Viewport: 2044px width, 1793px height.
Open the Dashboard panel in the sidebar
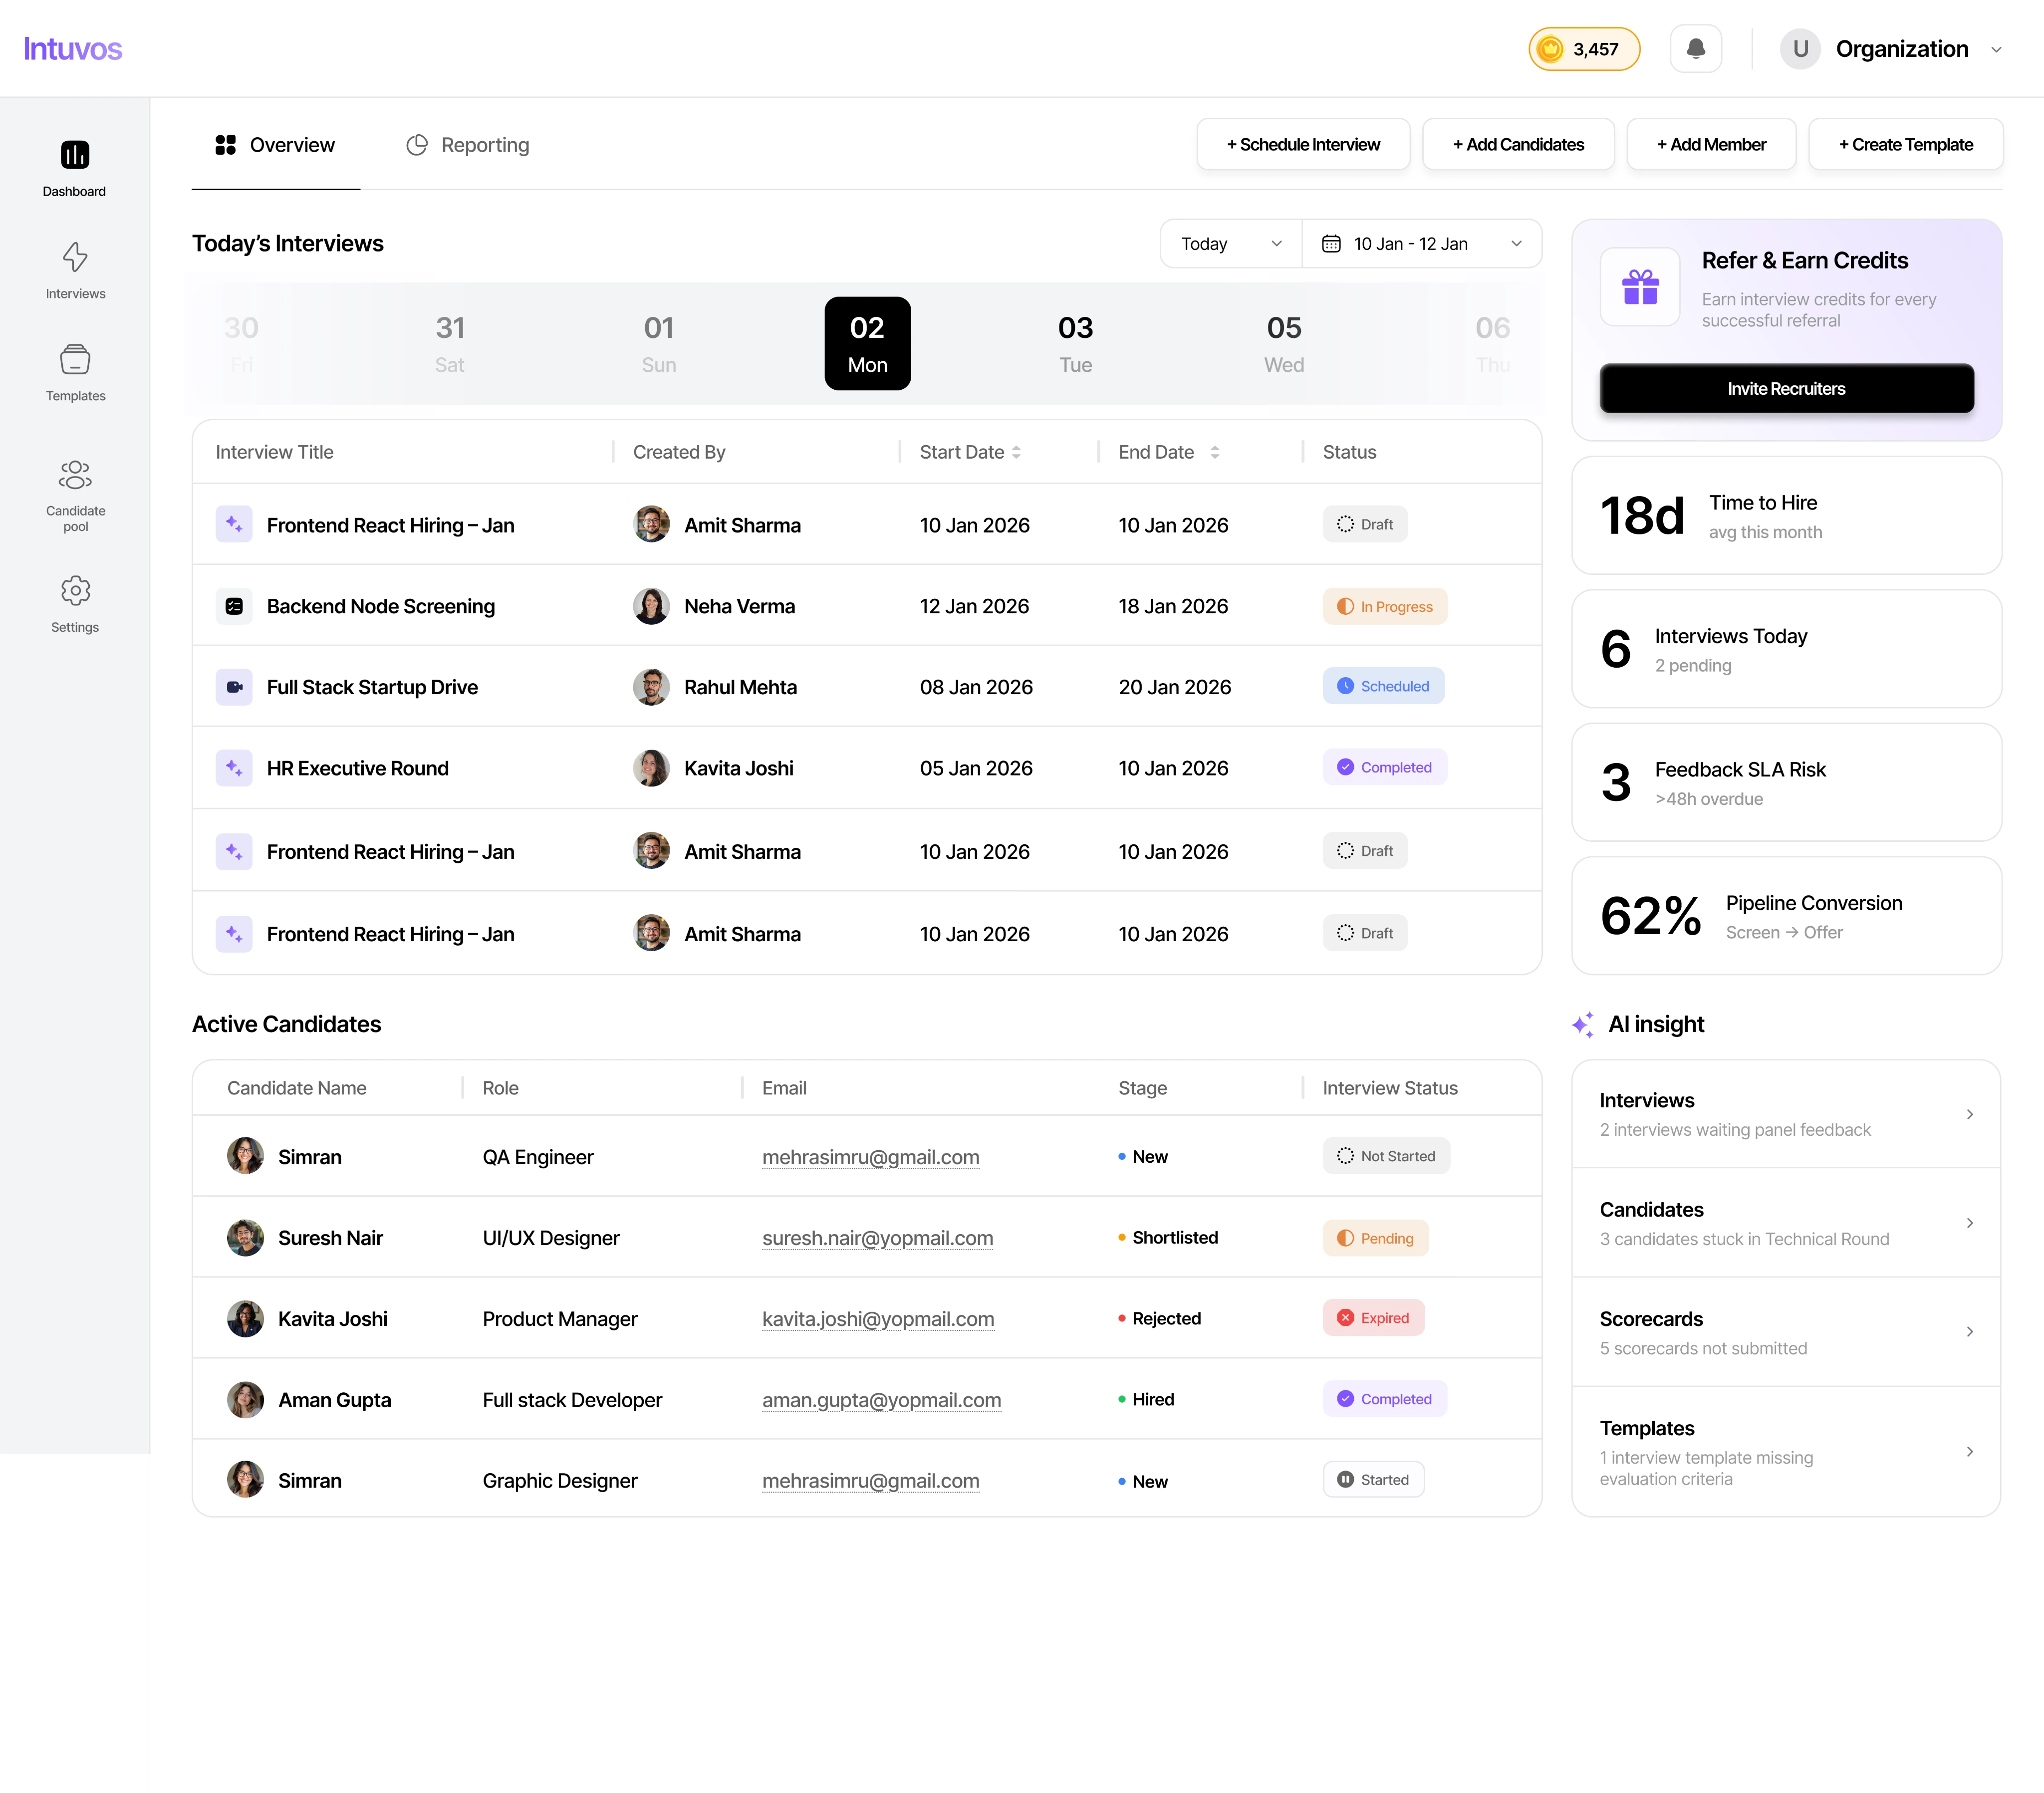click(74, 165)
